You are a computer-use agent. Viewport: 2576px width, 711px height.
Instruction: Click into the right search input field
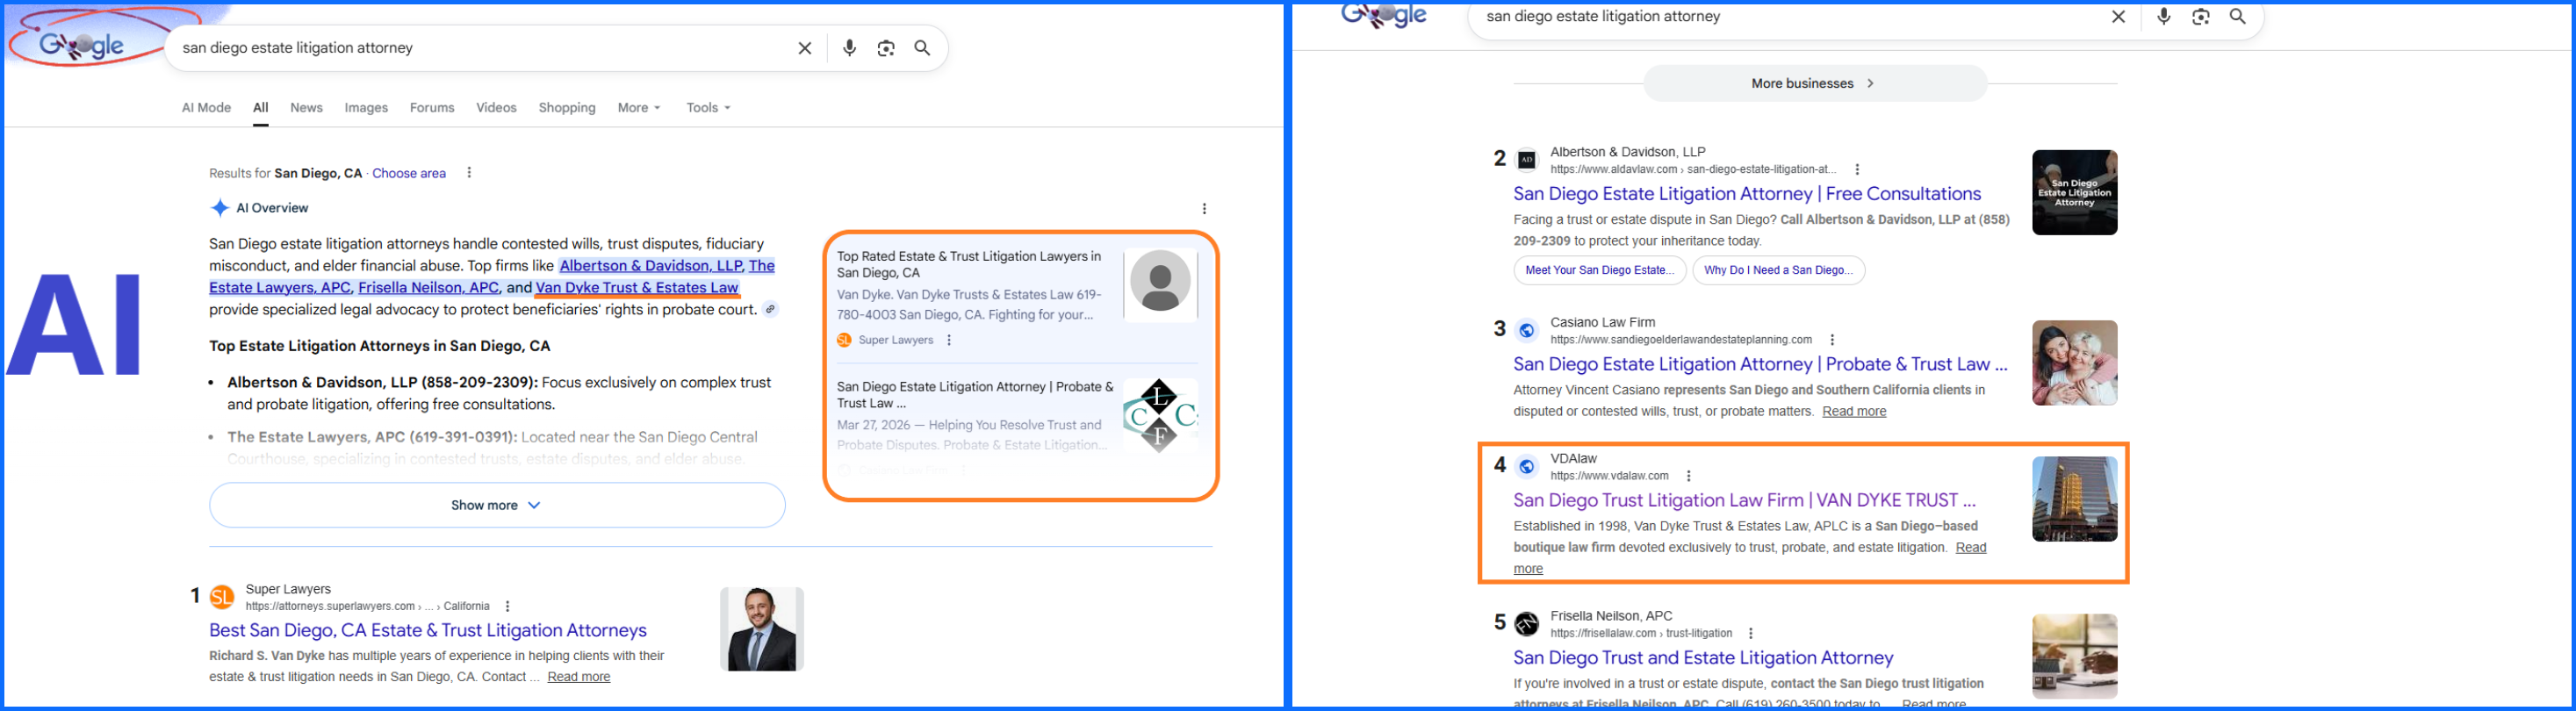pyautogui.click(x=1790, y=17)
